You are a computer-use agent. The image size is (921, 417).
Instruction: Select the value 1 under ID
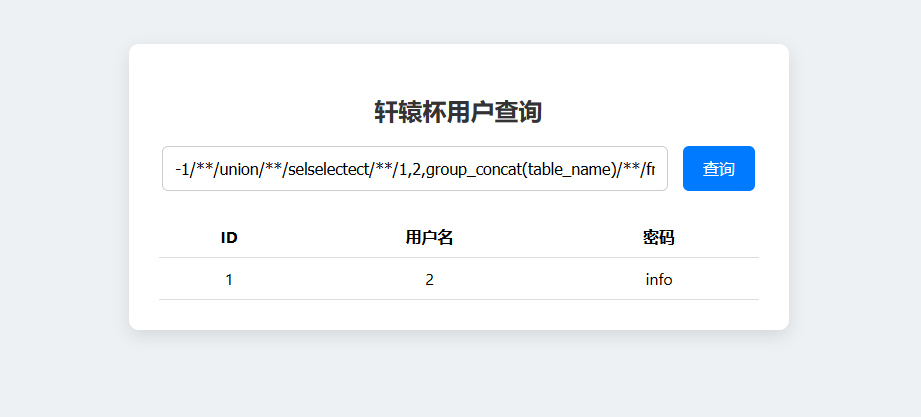pyautogui.click(x=229, y=280)
